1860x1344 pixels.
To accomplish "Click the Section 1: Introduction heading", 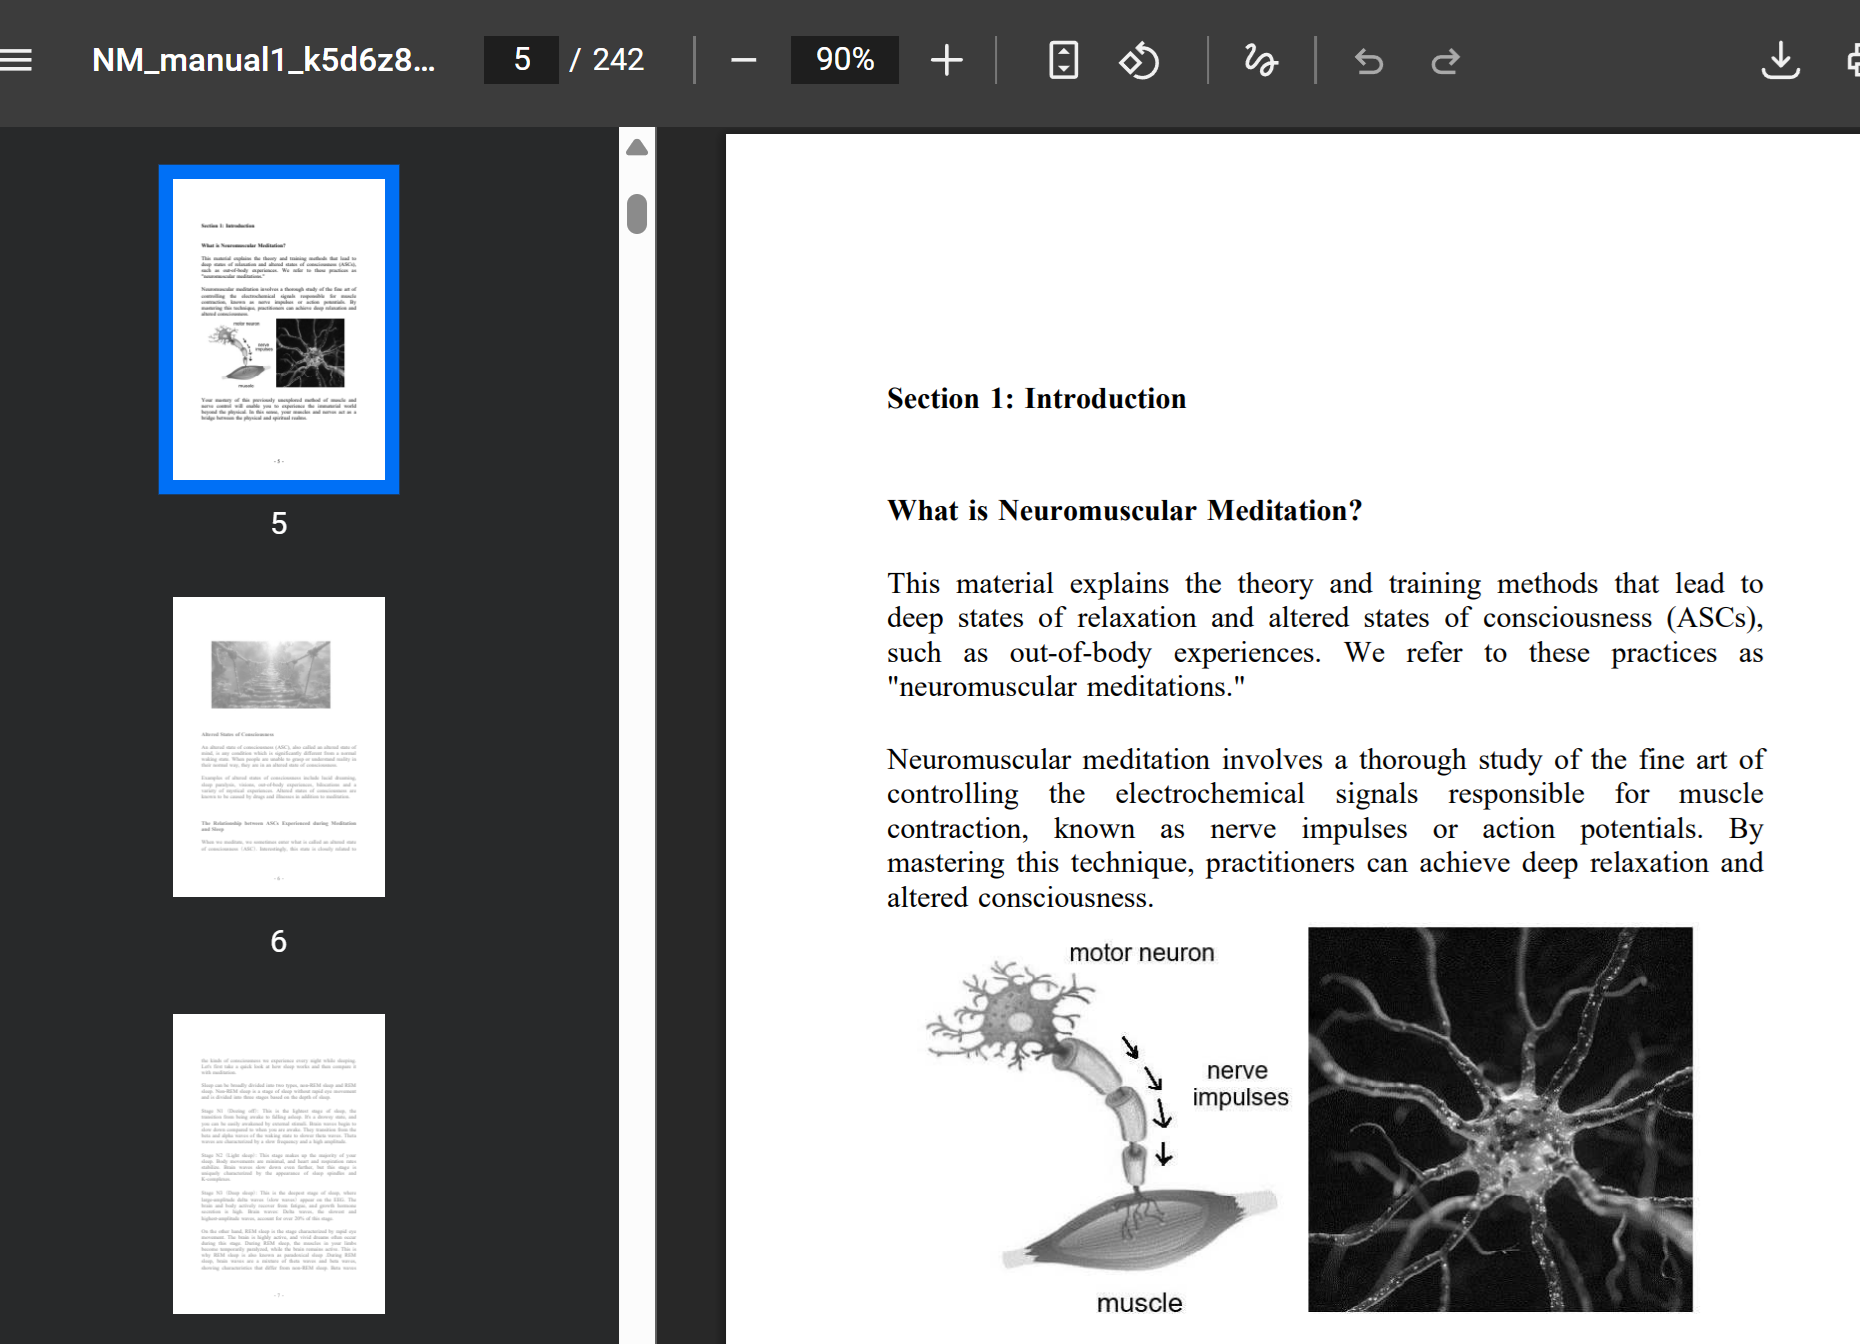I will click(x=1036, y=399).
